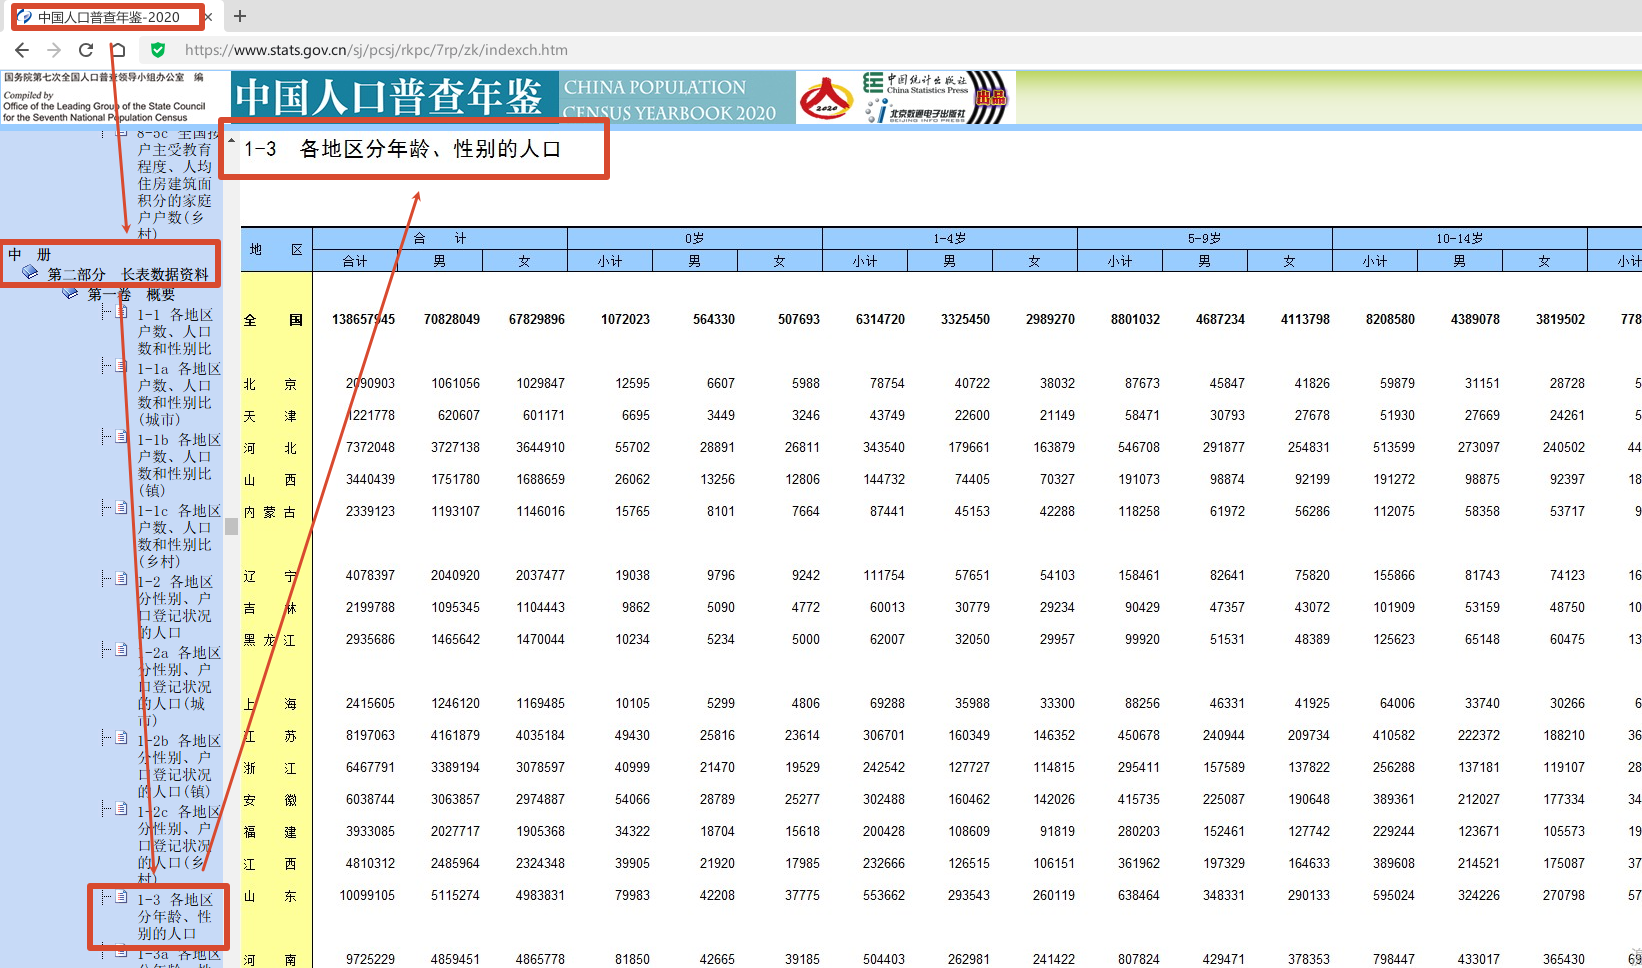Click the 全国 row label

coord(274,320)
